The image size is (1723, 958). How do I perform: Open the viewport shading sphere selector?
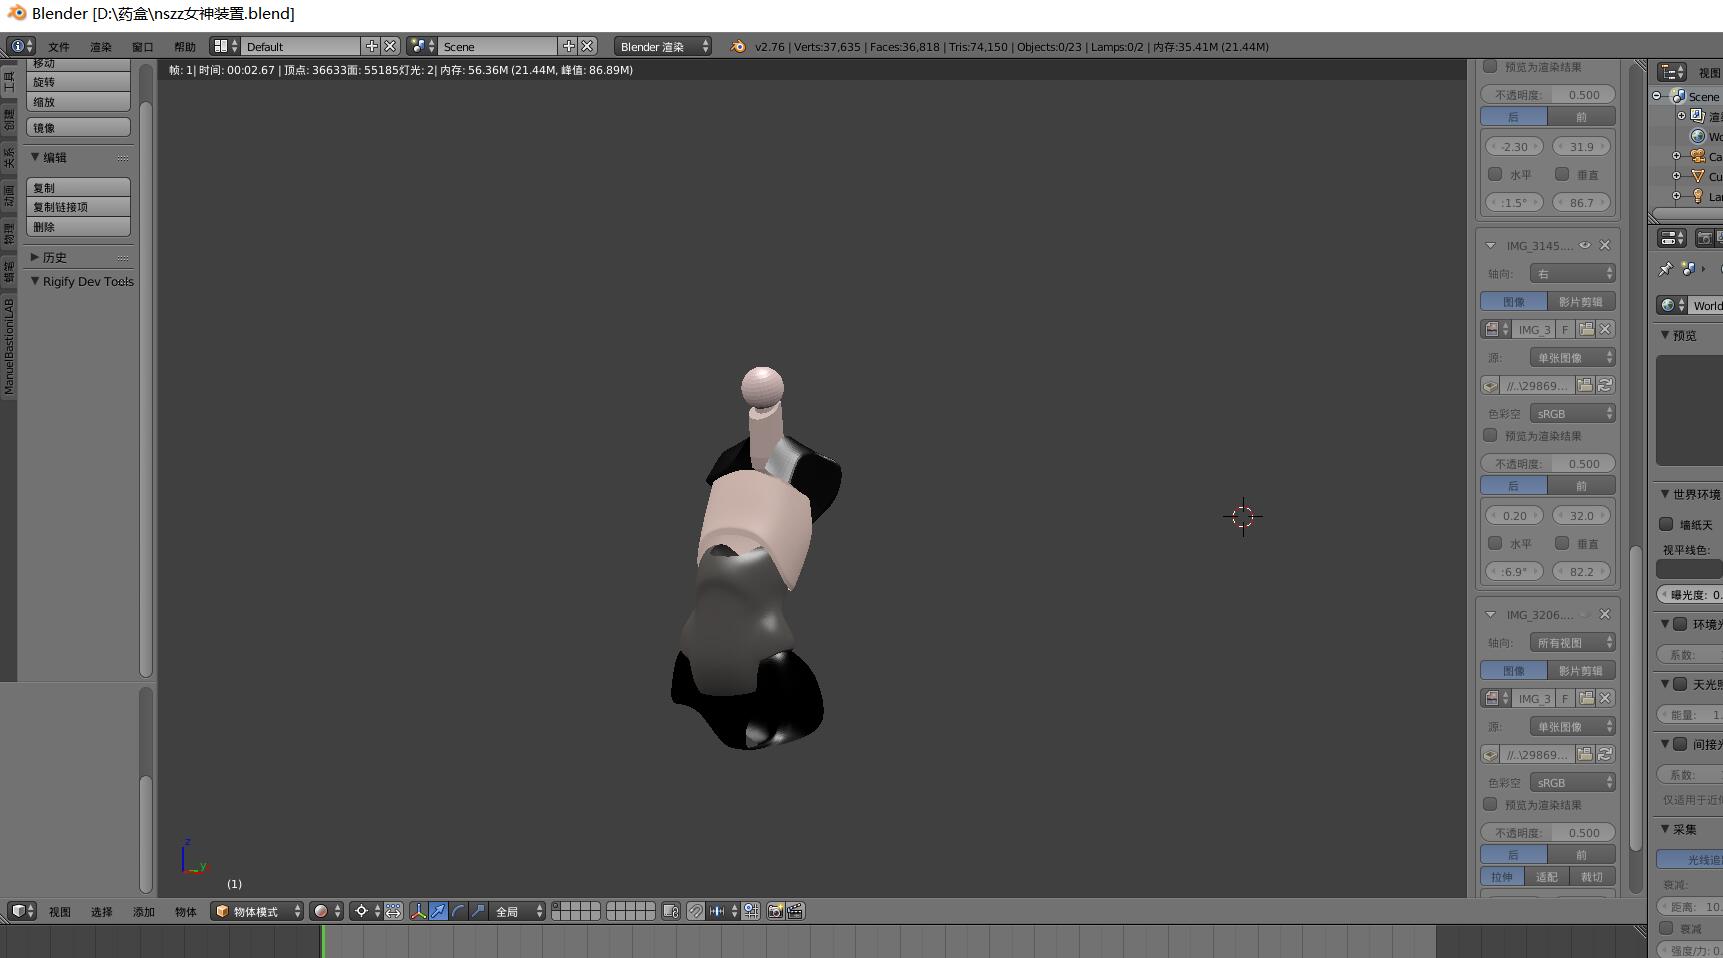coord(326,911)
